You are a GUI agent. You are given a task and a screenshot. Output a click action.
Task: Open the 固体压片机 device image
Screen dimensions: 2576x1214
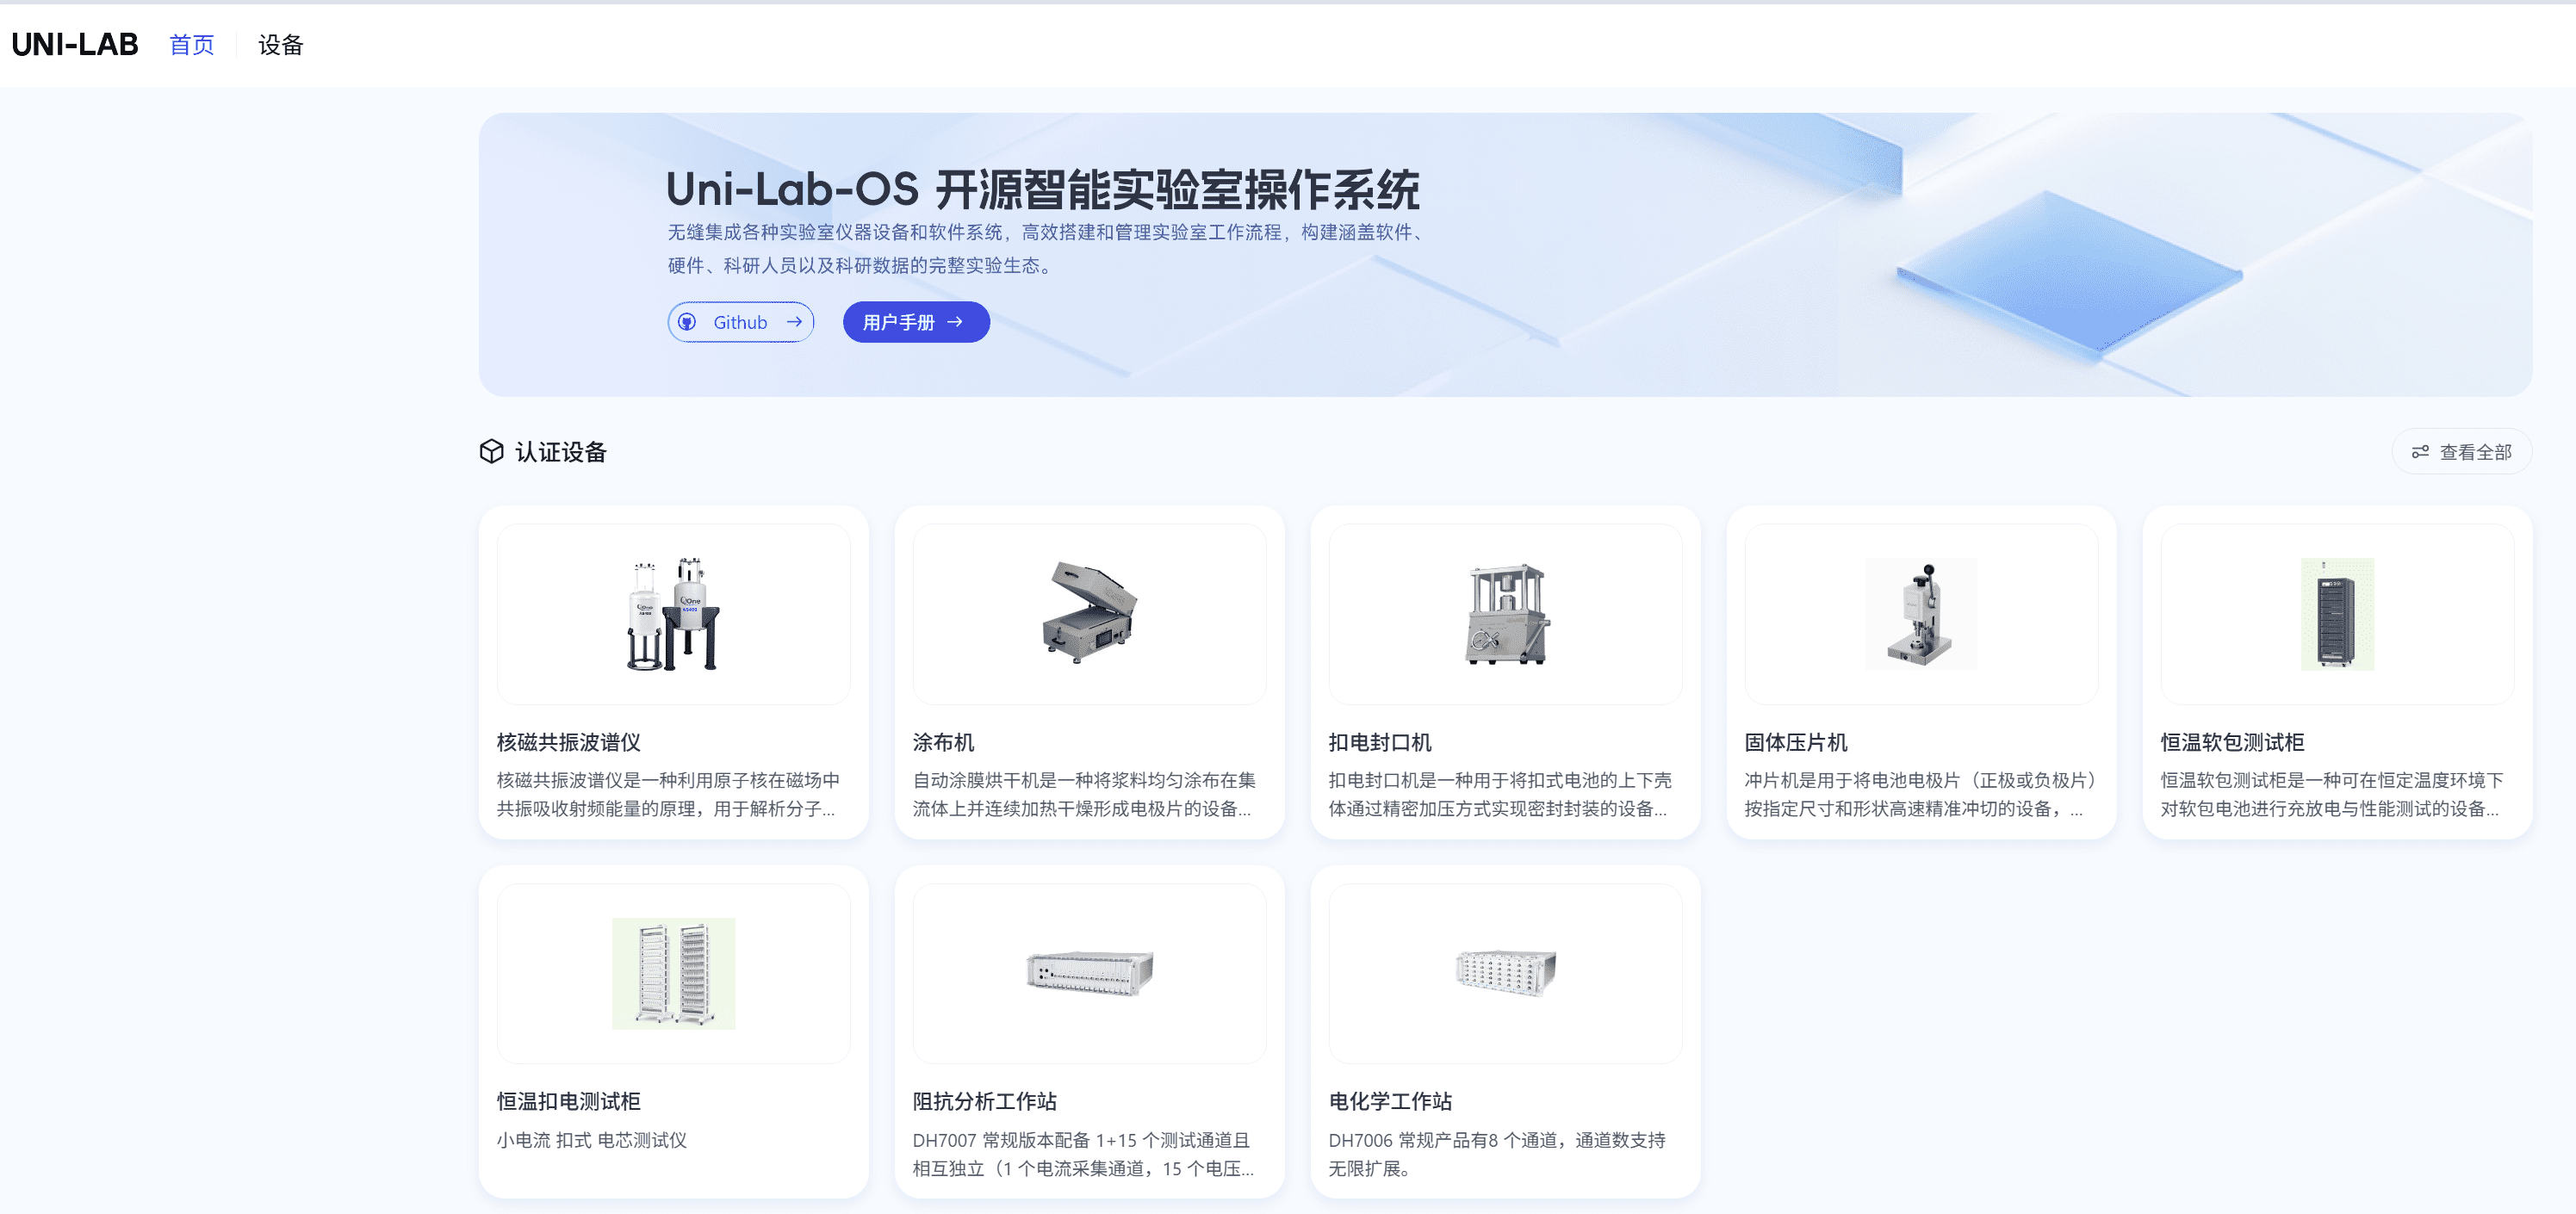1921,614
